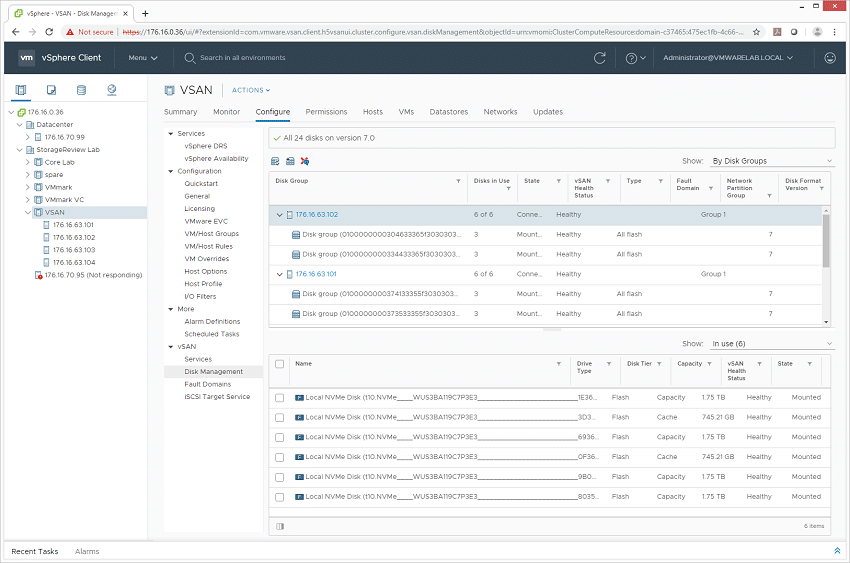The height and width of the screenshot is (563, 850).
Task: Open the Storage inventory view icon
Action: pos(81,90)
